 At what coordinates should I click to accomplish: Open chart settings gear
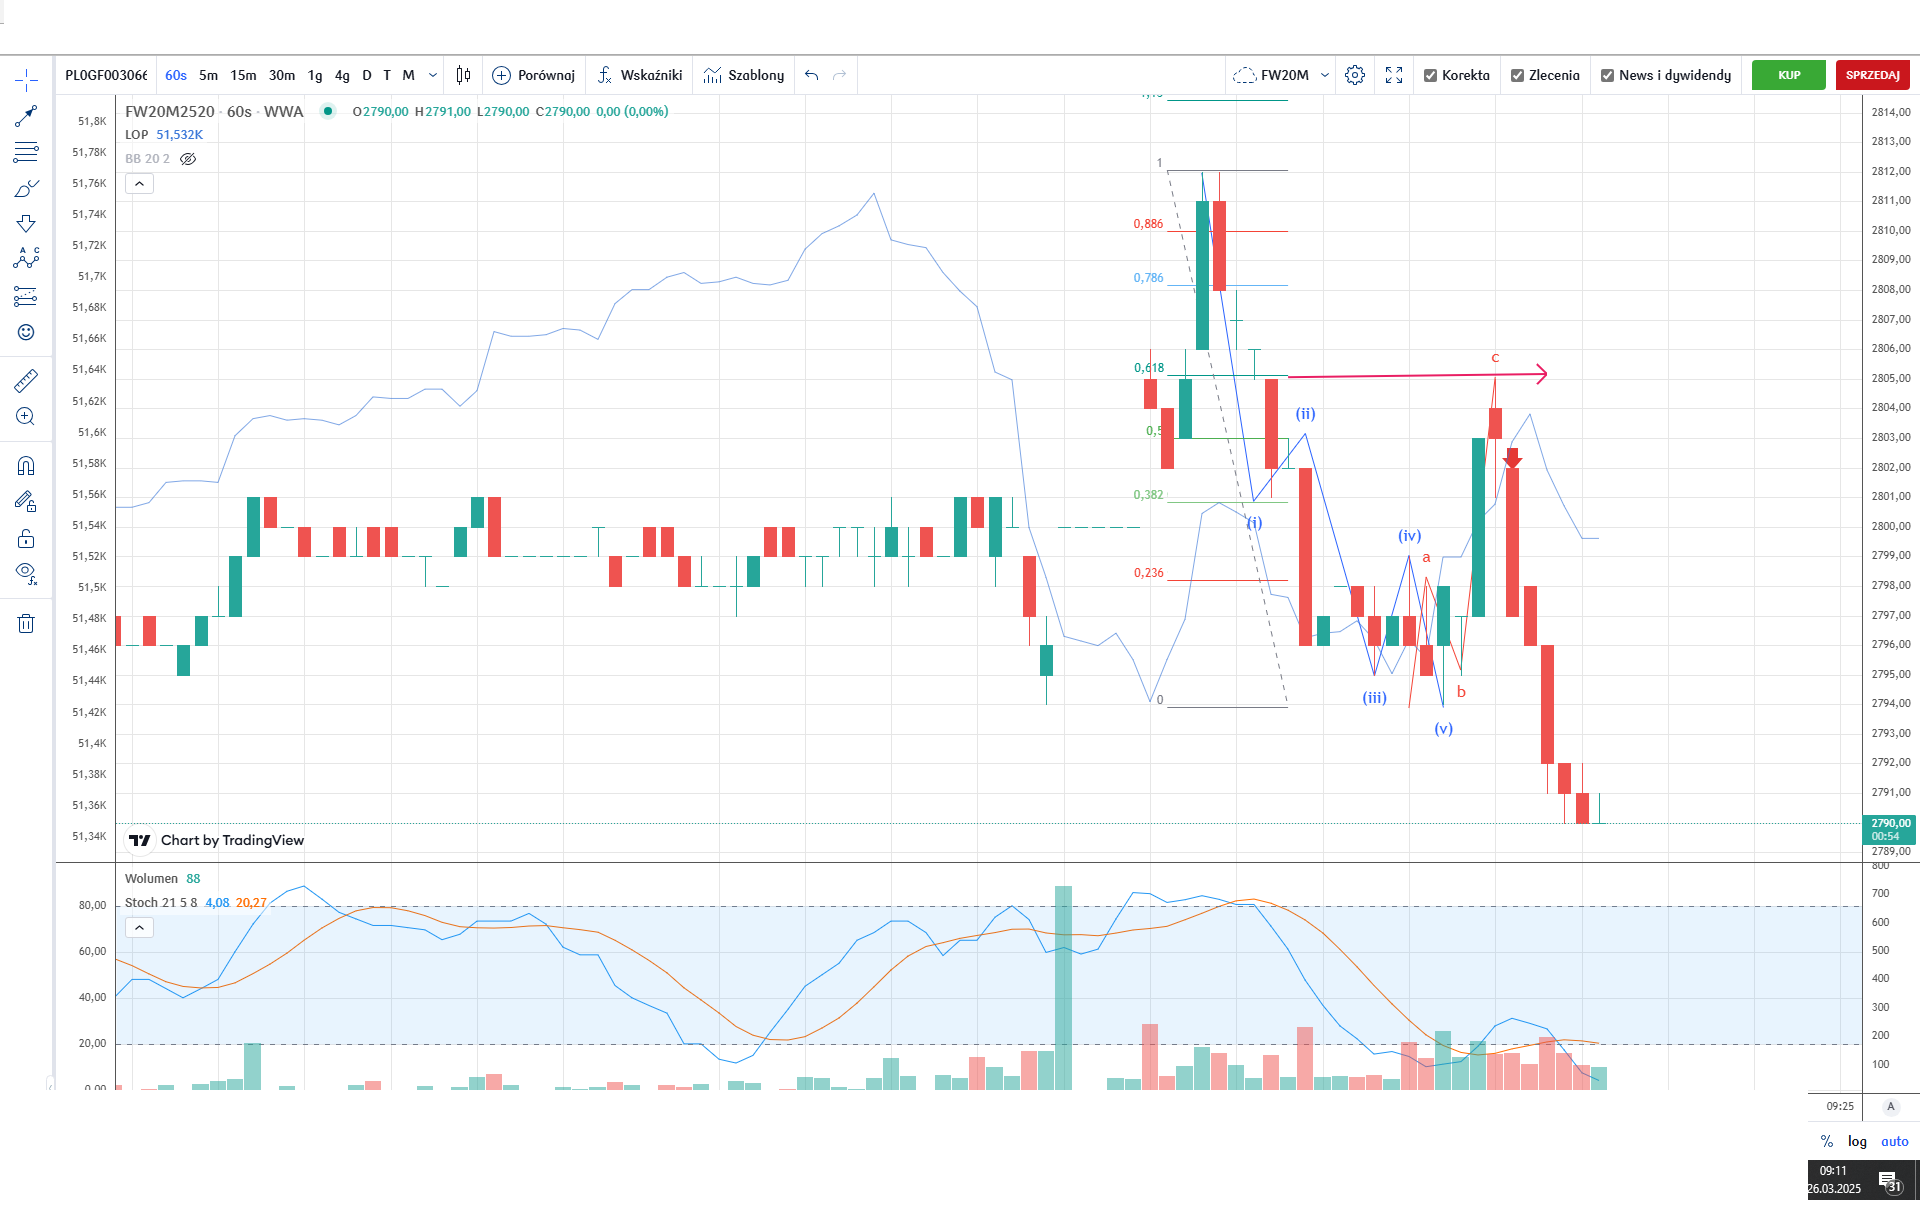(1355, 75)
